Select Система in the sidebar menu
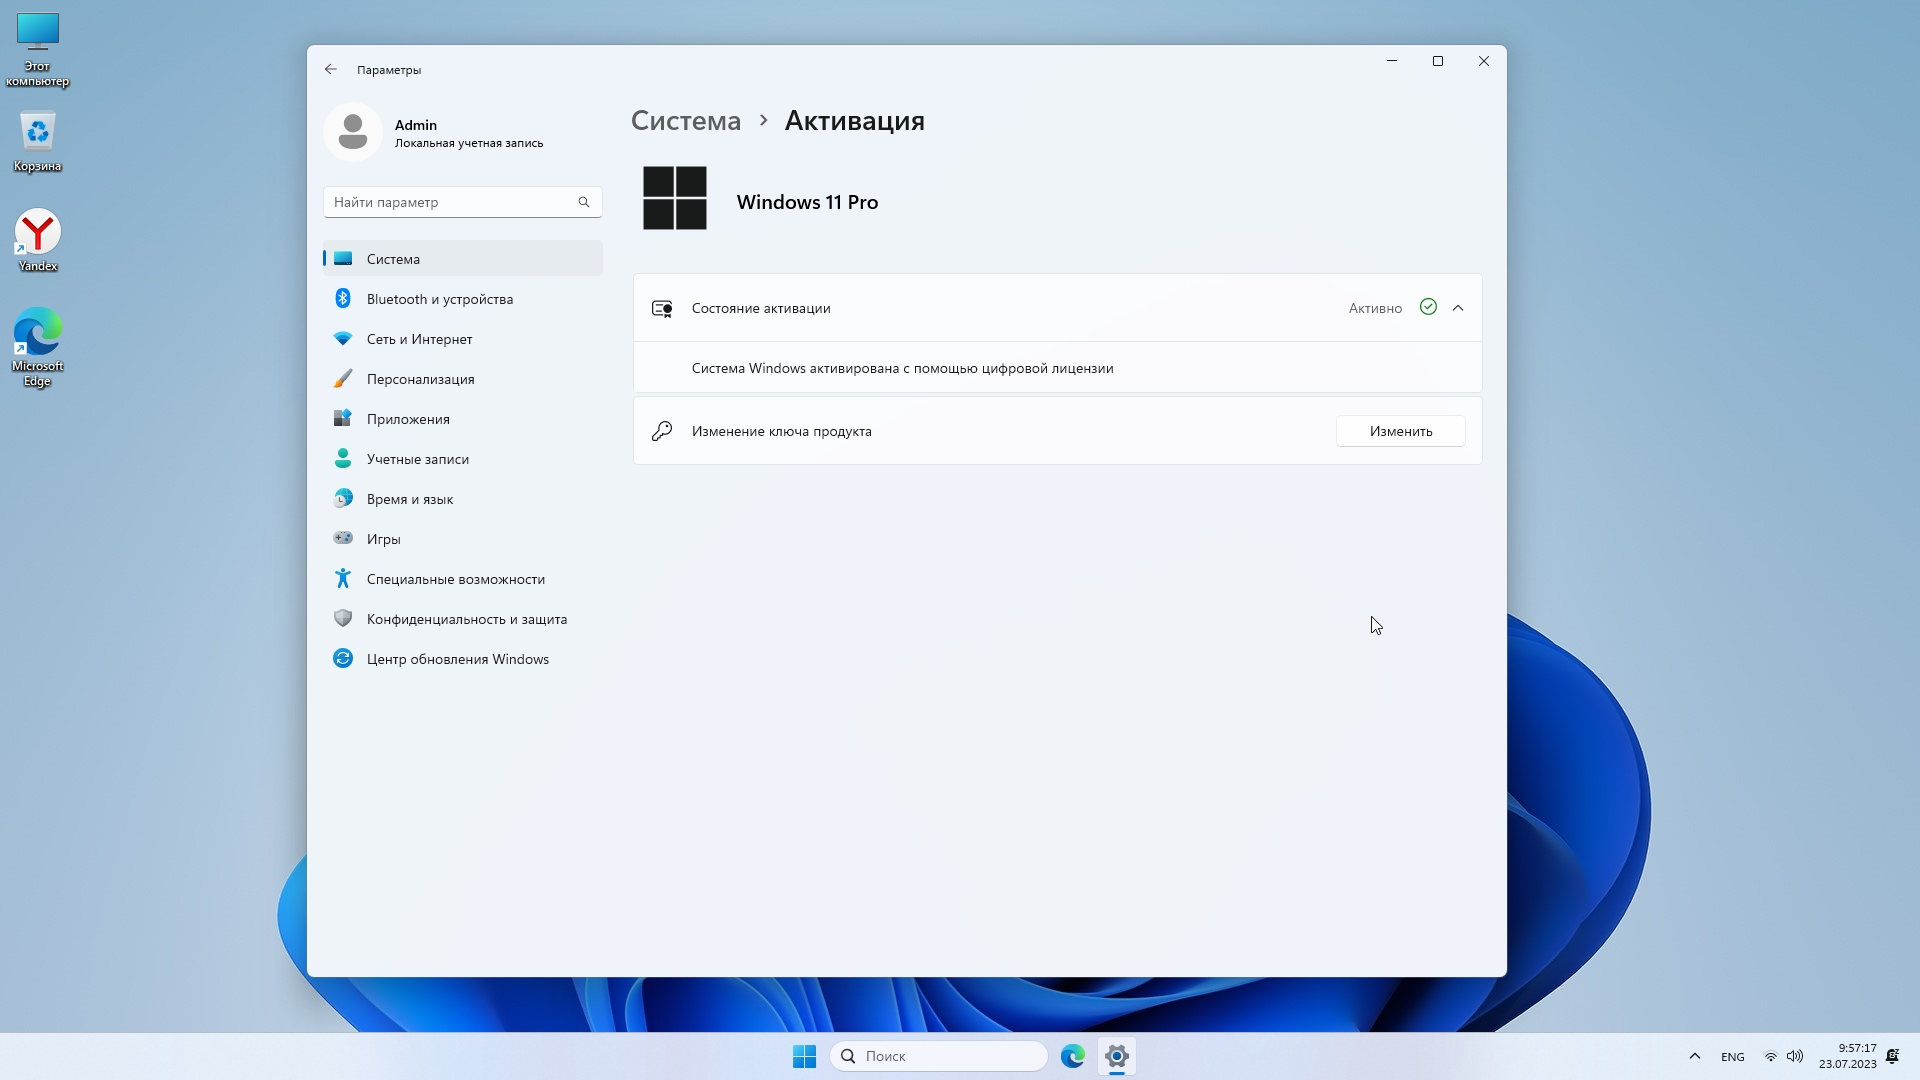1920x1080 pixels. pos(393,259)
